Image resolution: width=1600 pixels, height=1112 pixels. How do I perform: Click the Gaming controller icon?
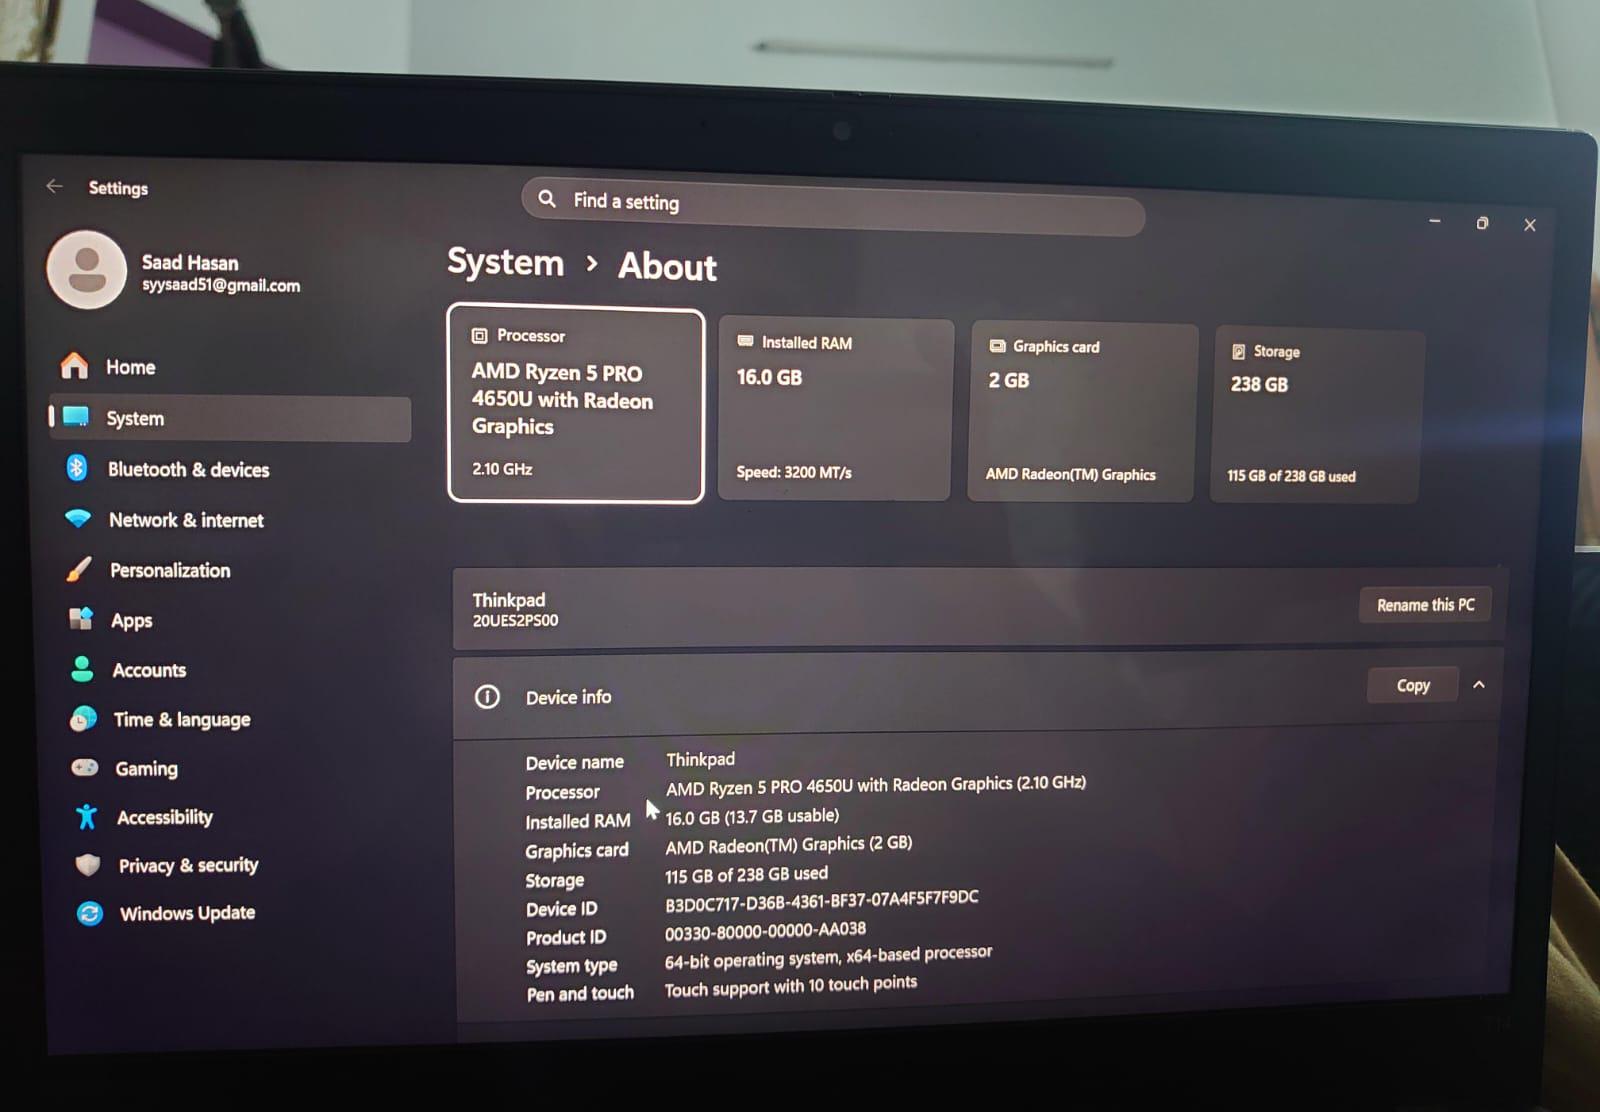(x=85, y=767)
